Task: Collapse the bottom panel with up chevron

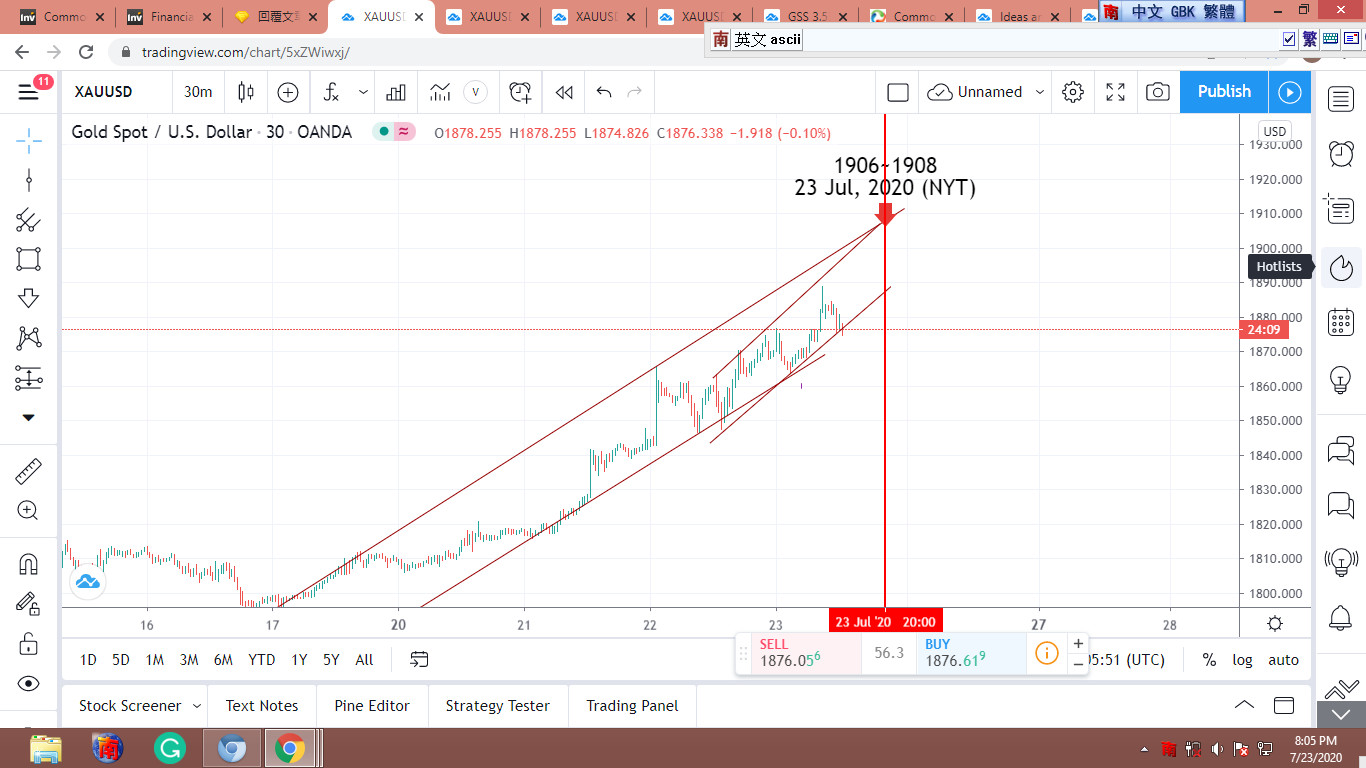Action: (1244, 705)
